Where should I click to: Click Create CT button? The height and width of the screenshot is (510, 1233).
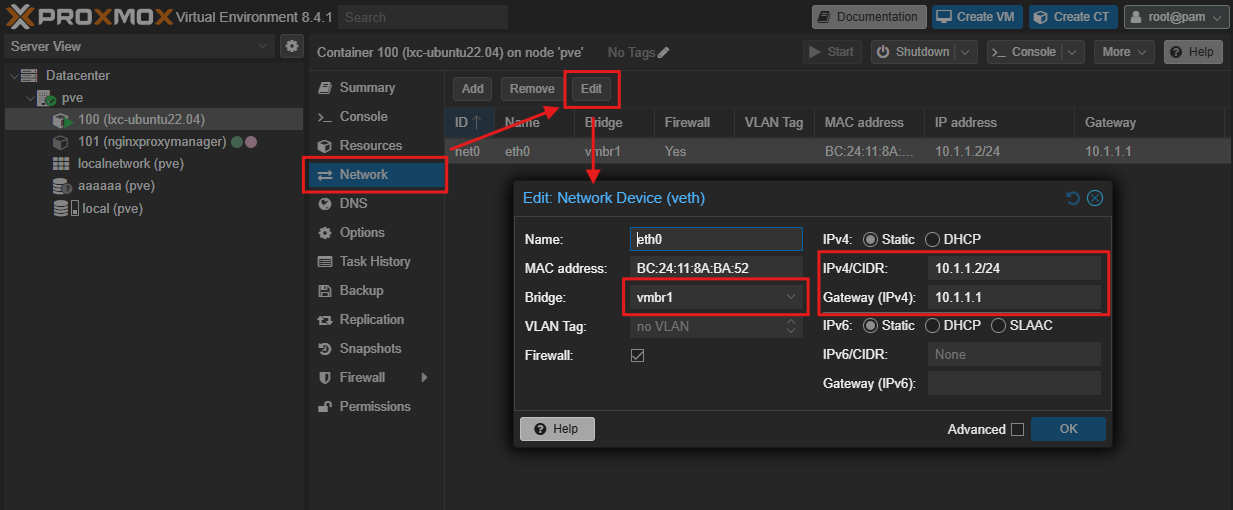click(x=1074, y=17)
